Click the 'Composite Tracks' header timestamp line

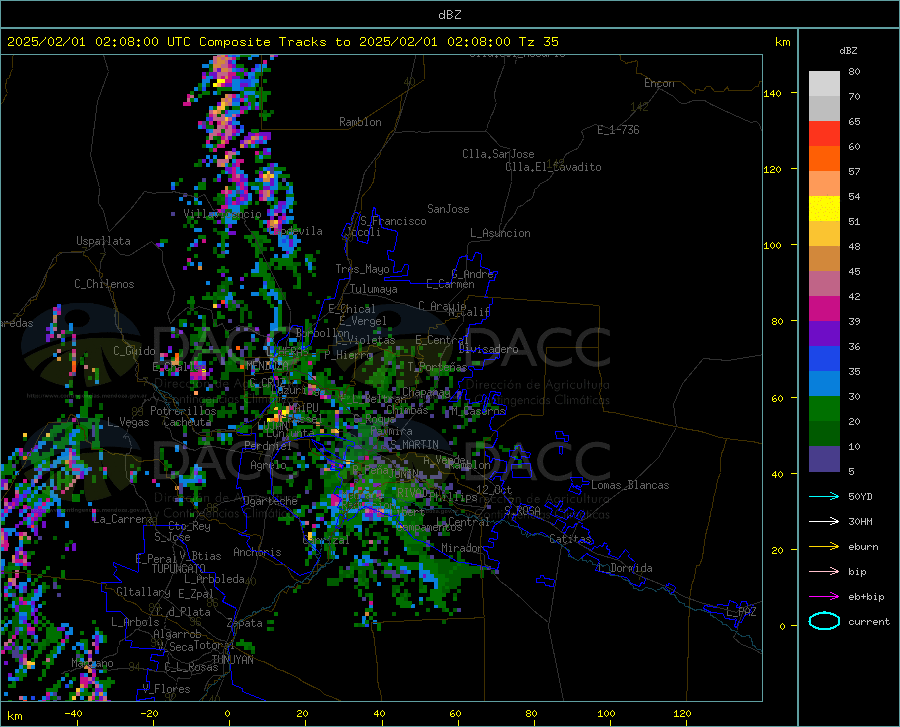pyautogui.click(x=282, y=41)
